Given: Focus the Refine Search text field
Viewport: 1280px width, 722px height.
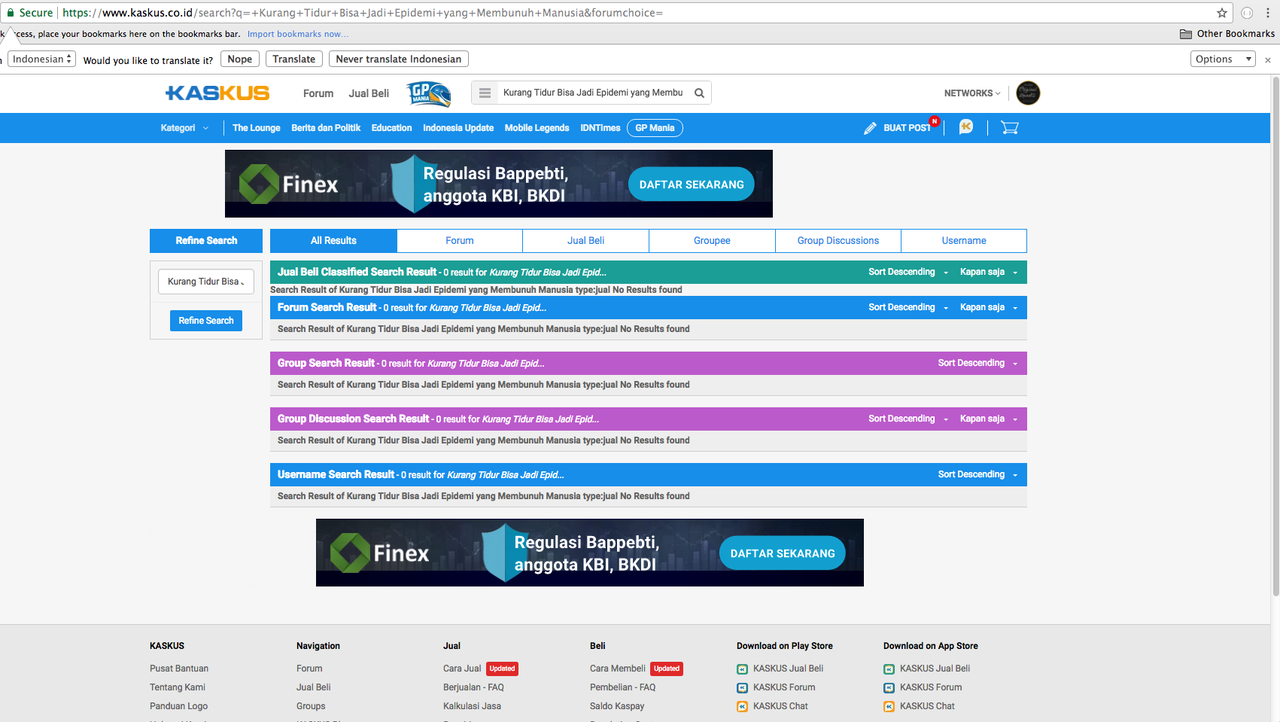Looking at the screenshot, I should click(x=206, y=282).
